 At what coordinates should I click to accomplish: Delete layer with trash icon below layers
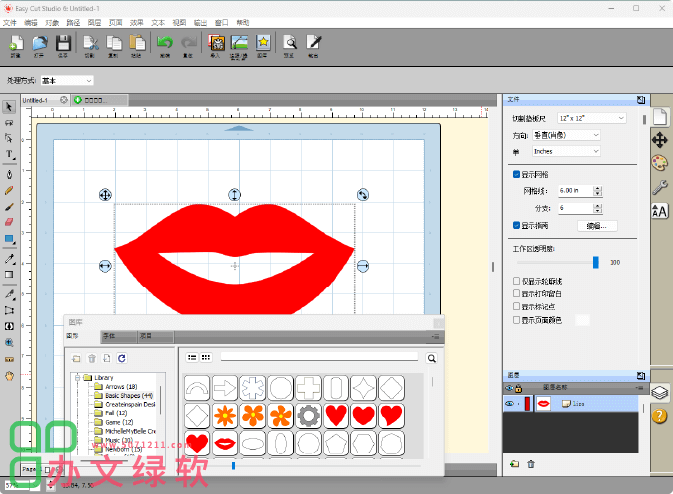(x=531, y=464)
